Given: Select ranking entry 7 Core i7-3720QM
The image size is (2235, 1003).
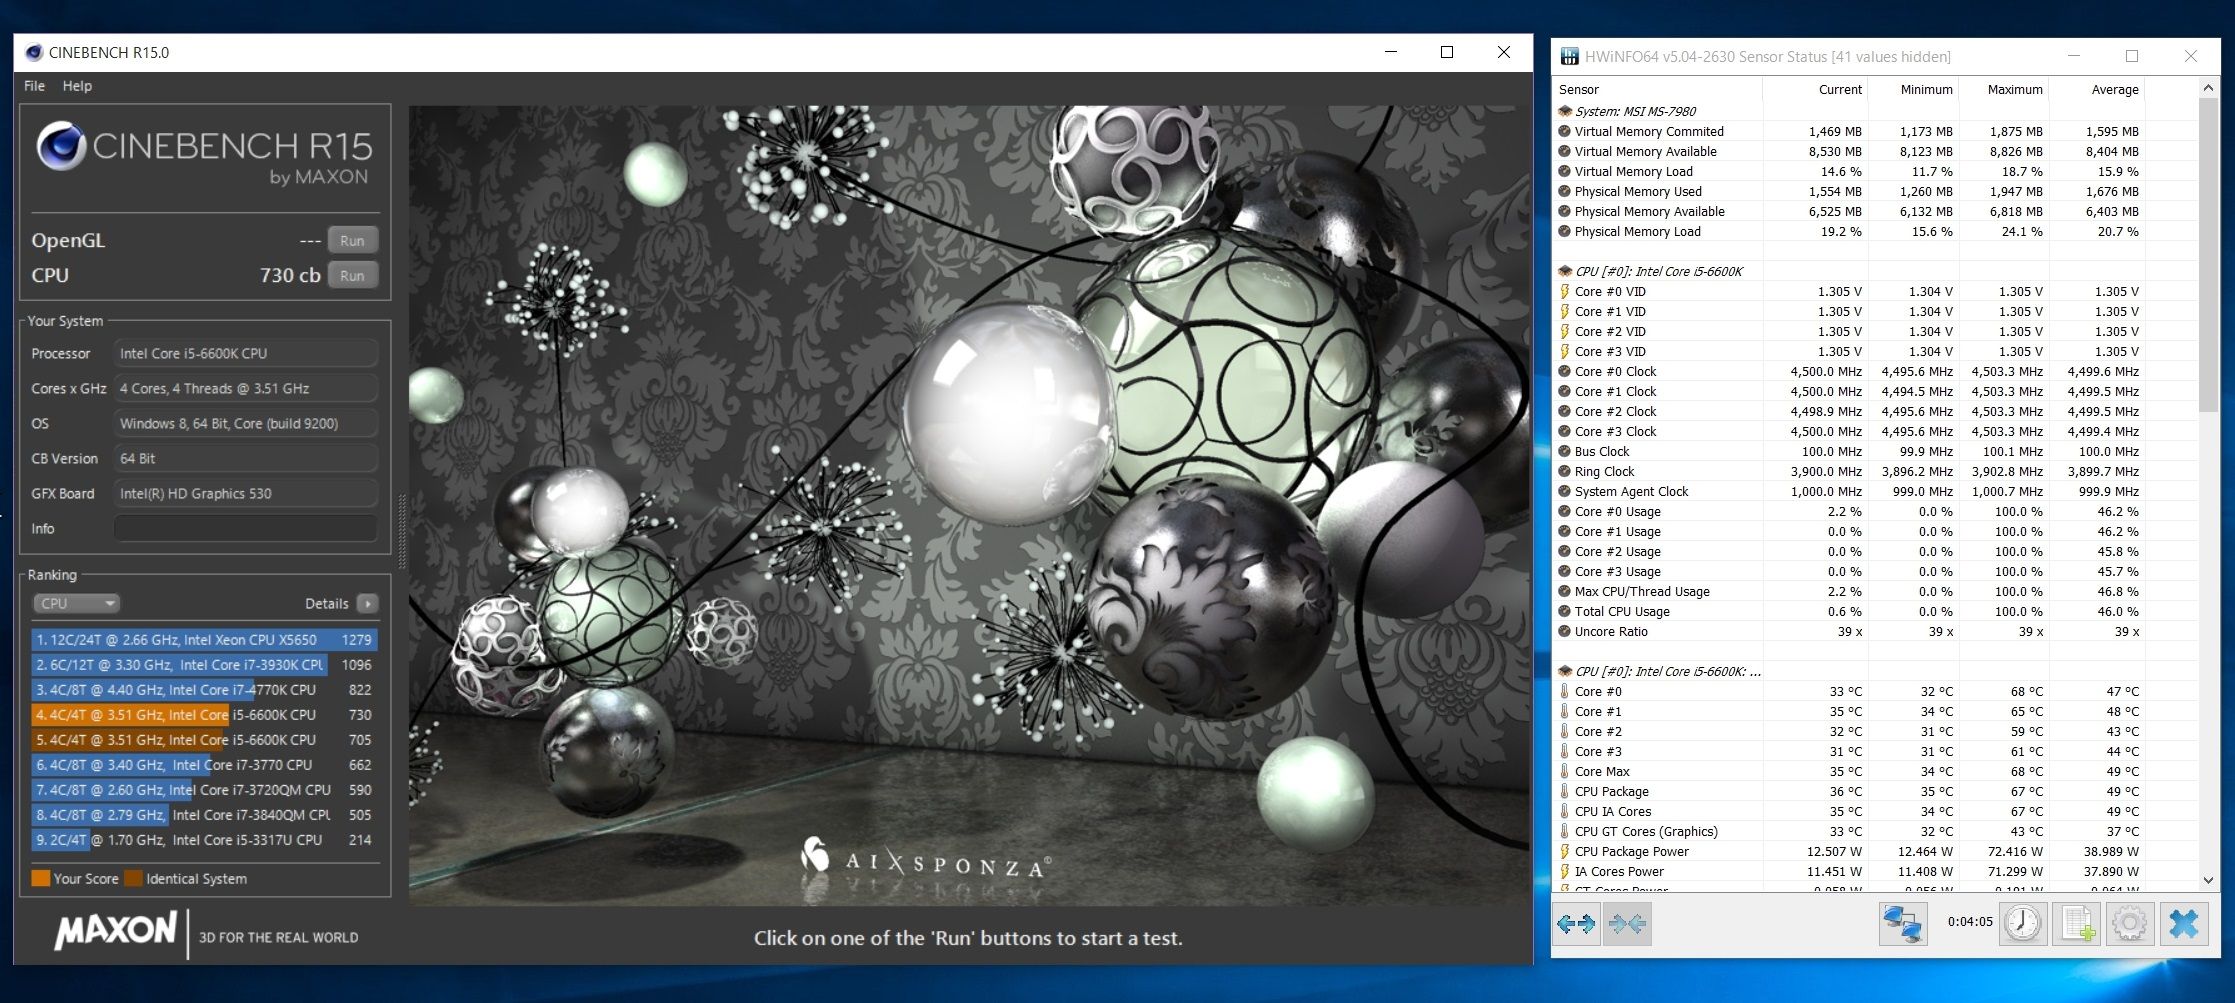Looking at the screenshot, I should [x=204, y=790].
